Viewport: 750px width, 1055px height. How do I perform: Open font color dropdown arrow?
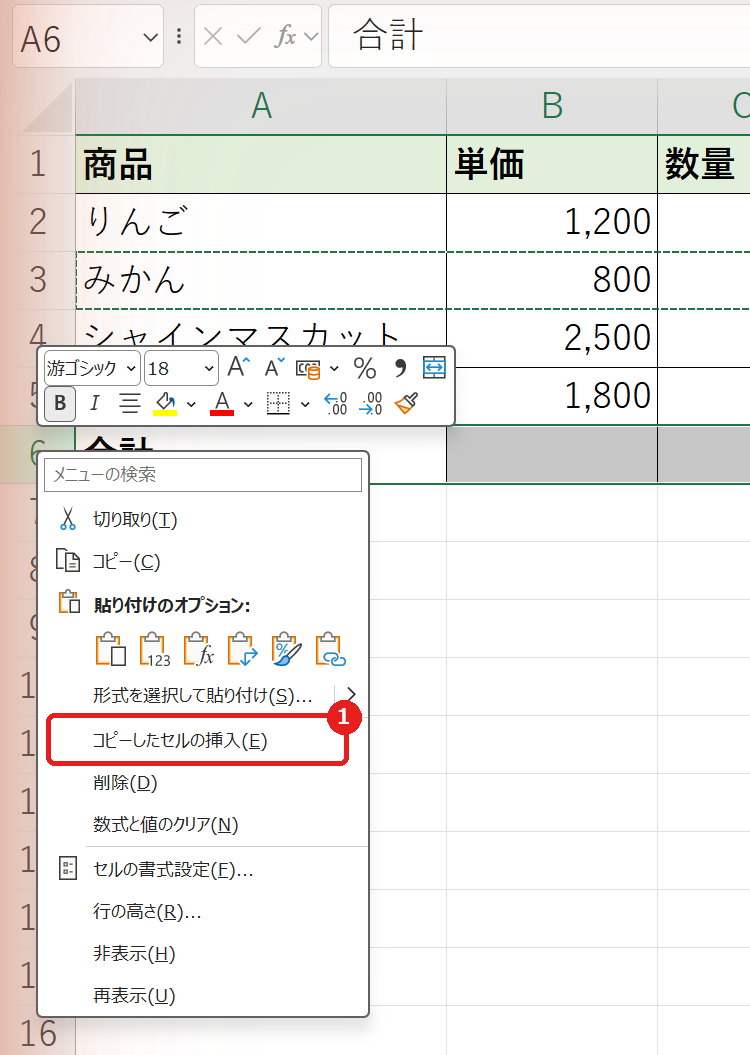pyautogui.click(x=248, y=404)
